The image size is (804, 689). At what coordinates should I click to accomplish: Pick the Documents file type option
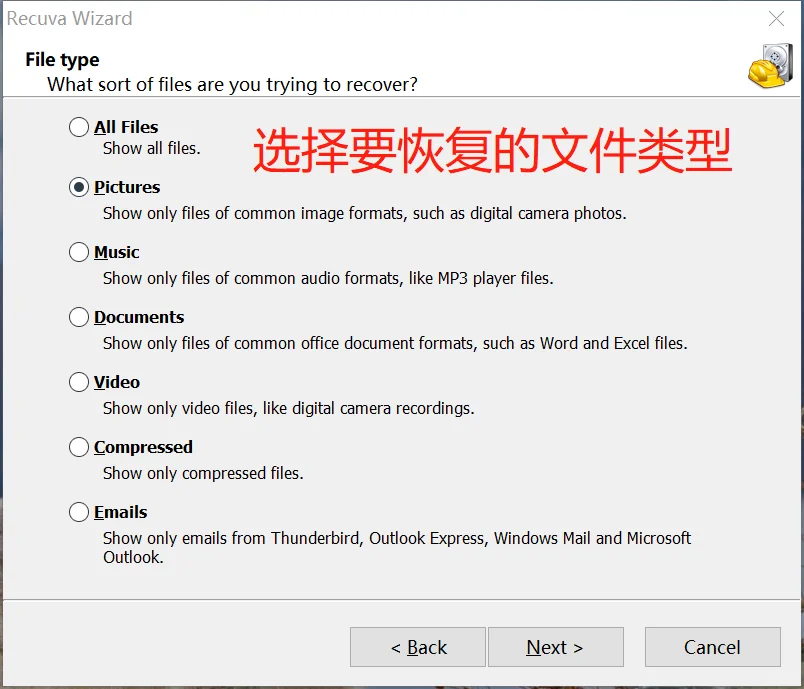click(78, 317)
